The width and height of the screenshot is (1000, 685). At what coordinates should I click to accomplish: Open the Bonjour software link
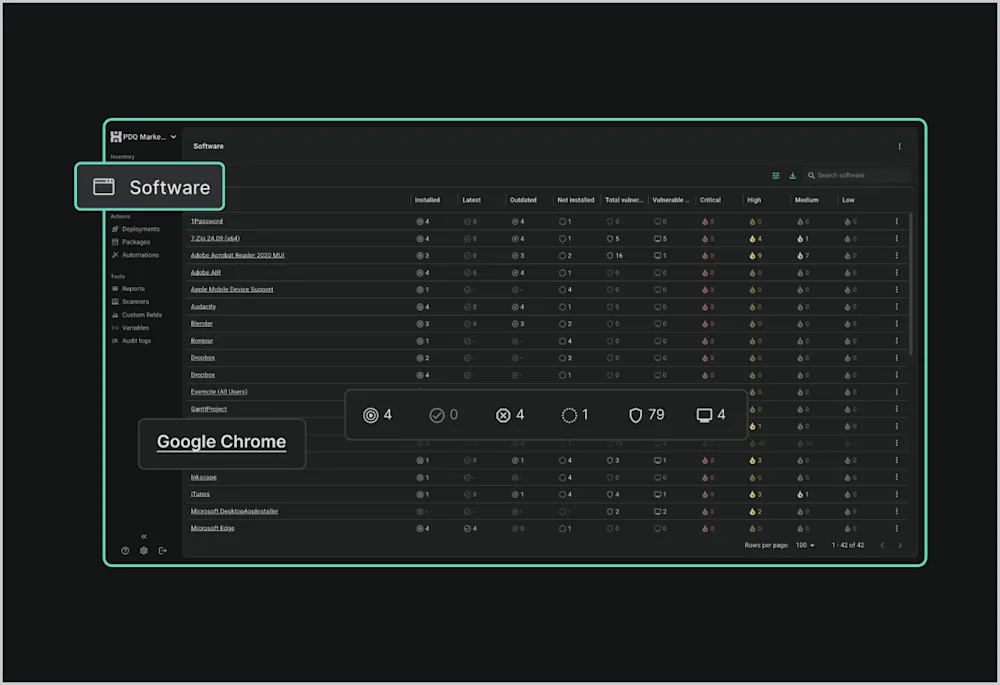tap(202, 341)
